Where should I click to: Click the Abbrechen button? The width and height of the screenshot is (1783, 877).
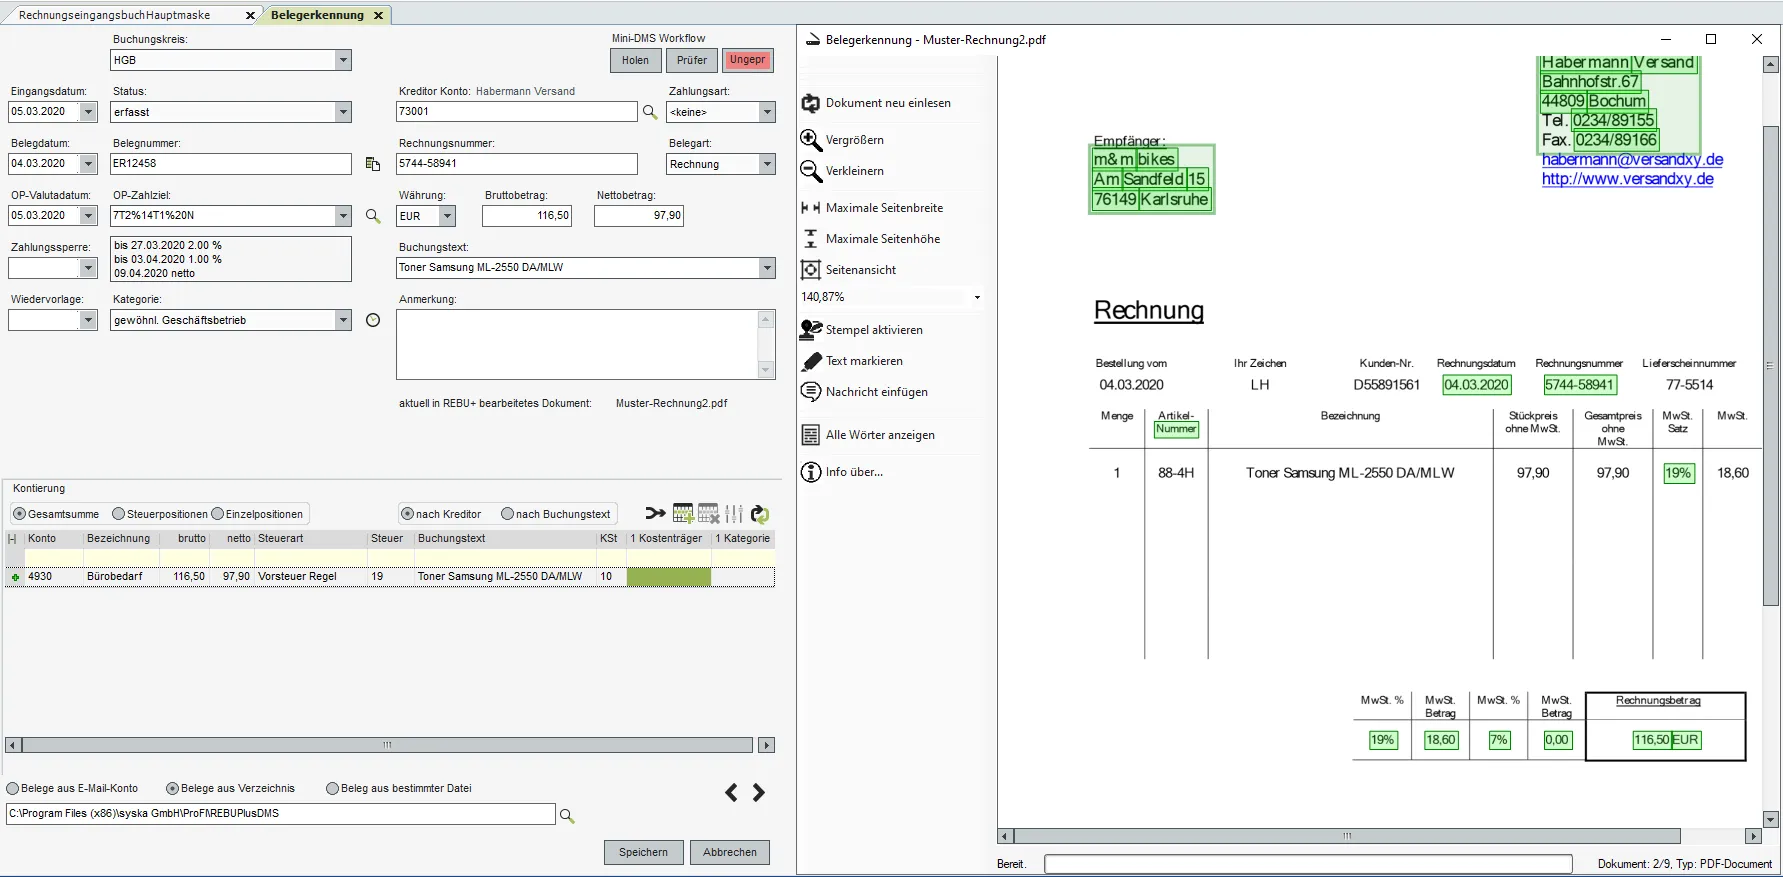[x=730, y=852]
